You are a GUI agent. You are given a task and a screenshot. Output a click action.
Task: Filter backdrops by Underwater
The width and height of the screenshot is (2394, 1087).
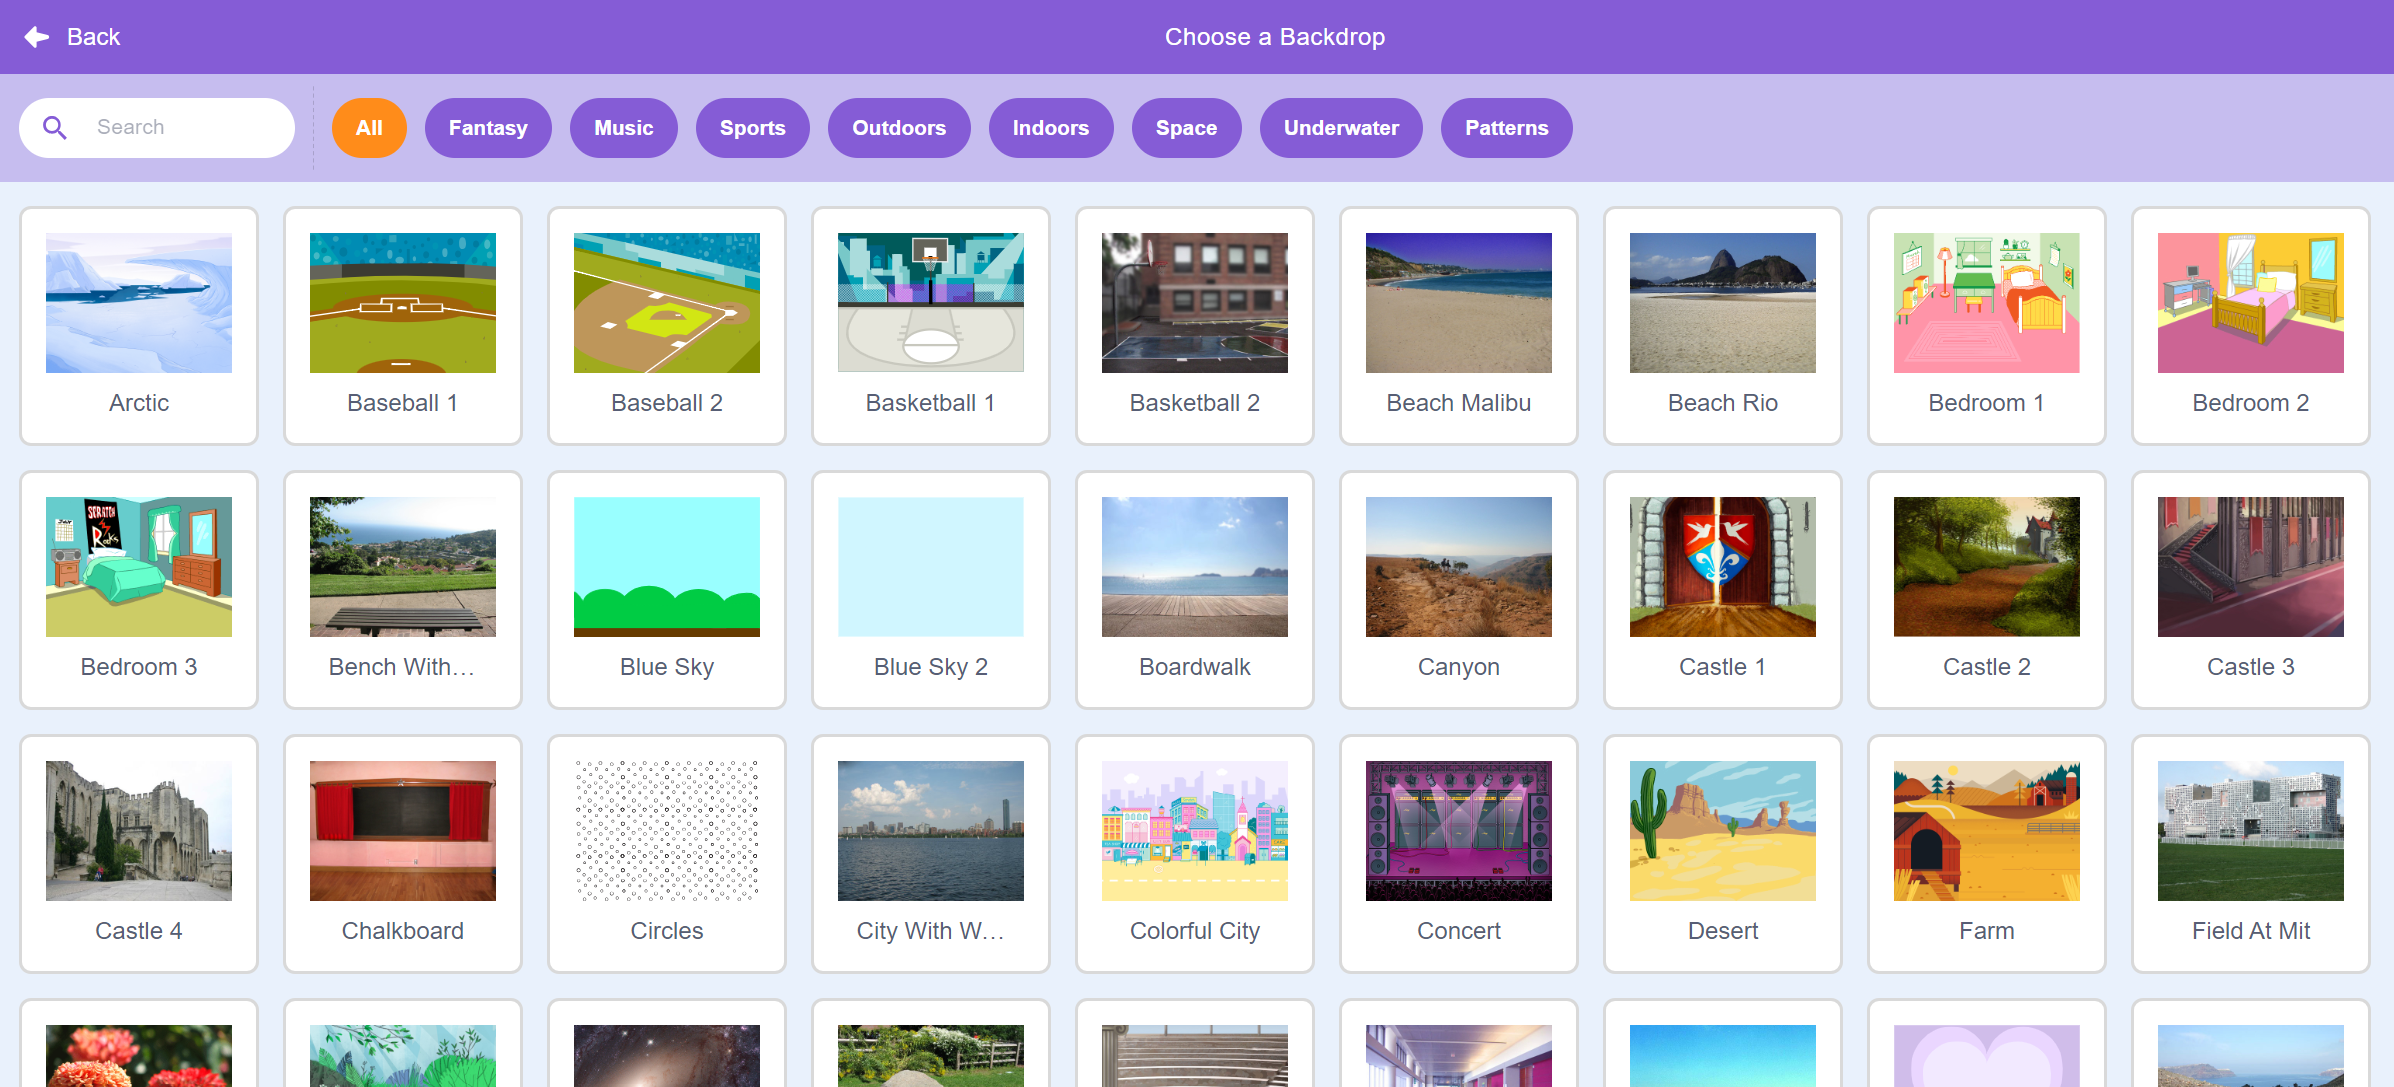(1341, 128)
